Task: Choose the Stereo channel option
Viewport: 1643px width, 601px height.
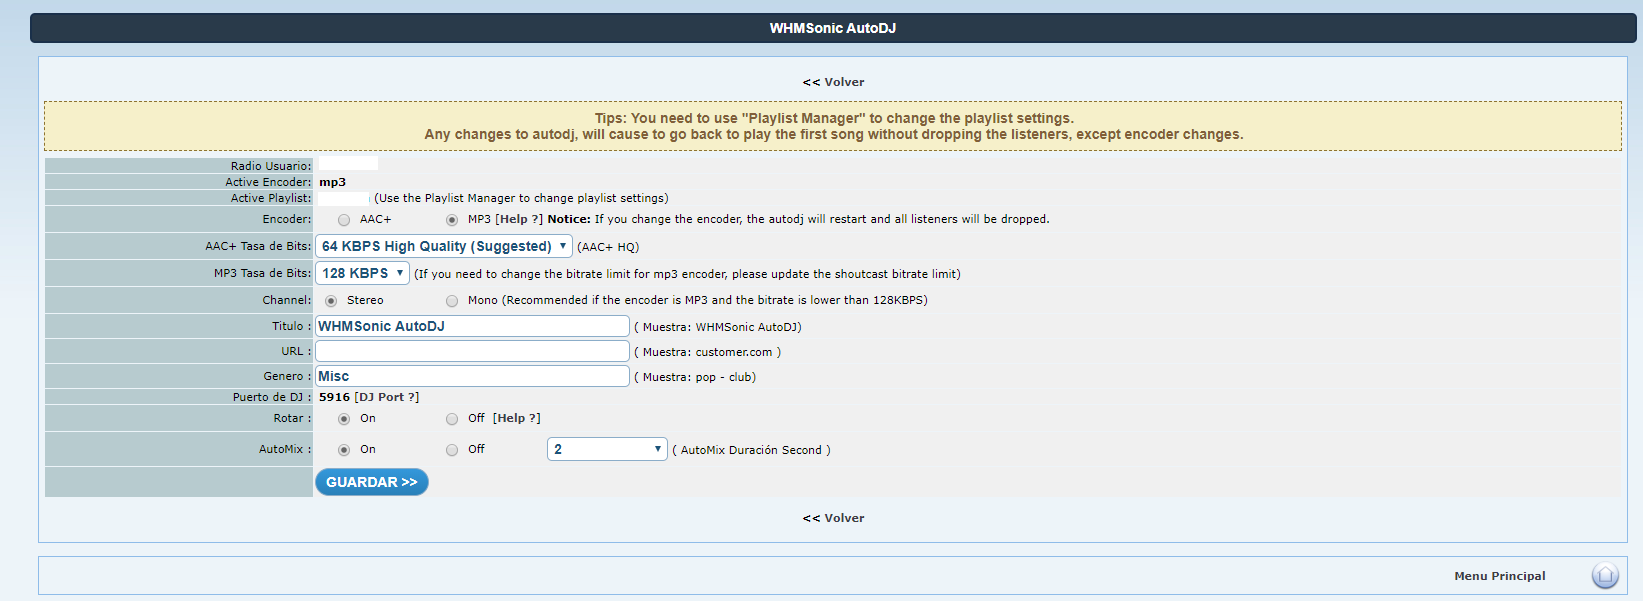Action: [331, 301]
